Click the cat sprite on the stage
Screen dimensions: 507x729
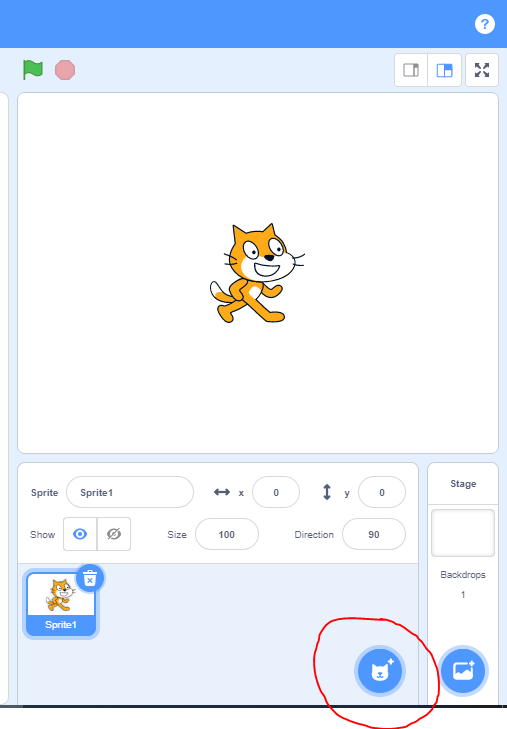257,273
